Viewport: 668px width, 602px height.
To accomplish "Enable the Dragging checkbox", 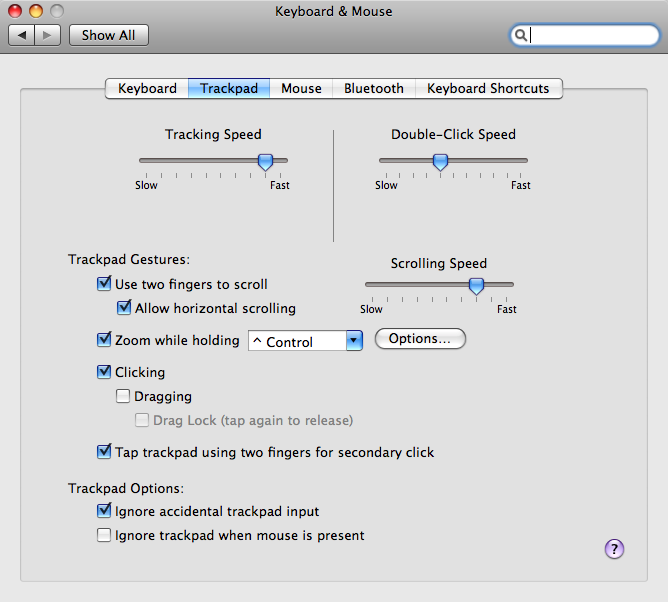I will point(123,396).
